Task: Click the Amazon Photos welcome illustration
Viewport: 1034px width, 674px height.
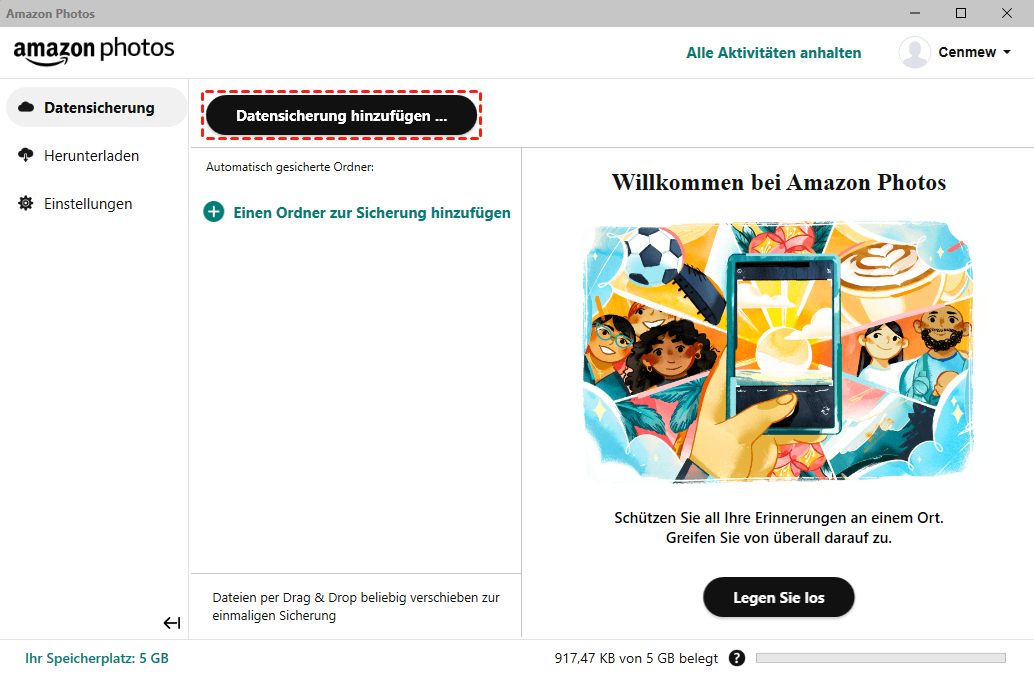Action: tap(778, 352)
